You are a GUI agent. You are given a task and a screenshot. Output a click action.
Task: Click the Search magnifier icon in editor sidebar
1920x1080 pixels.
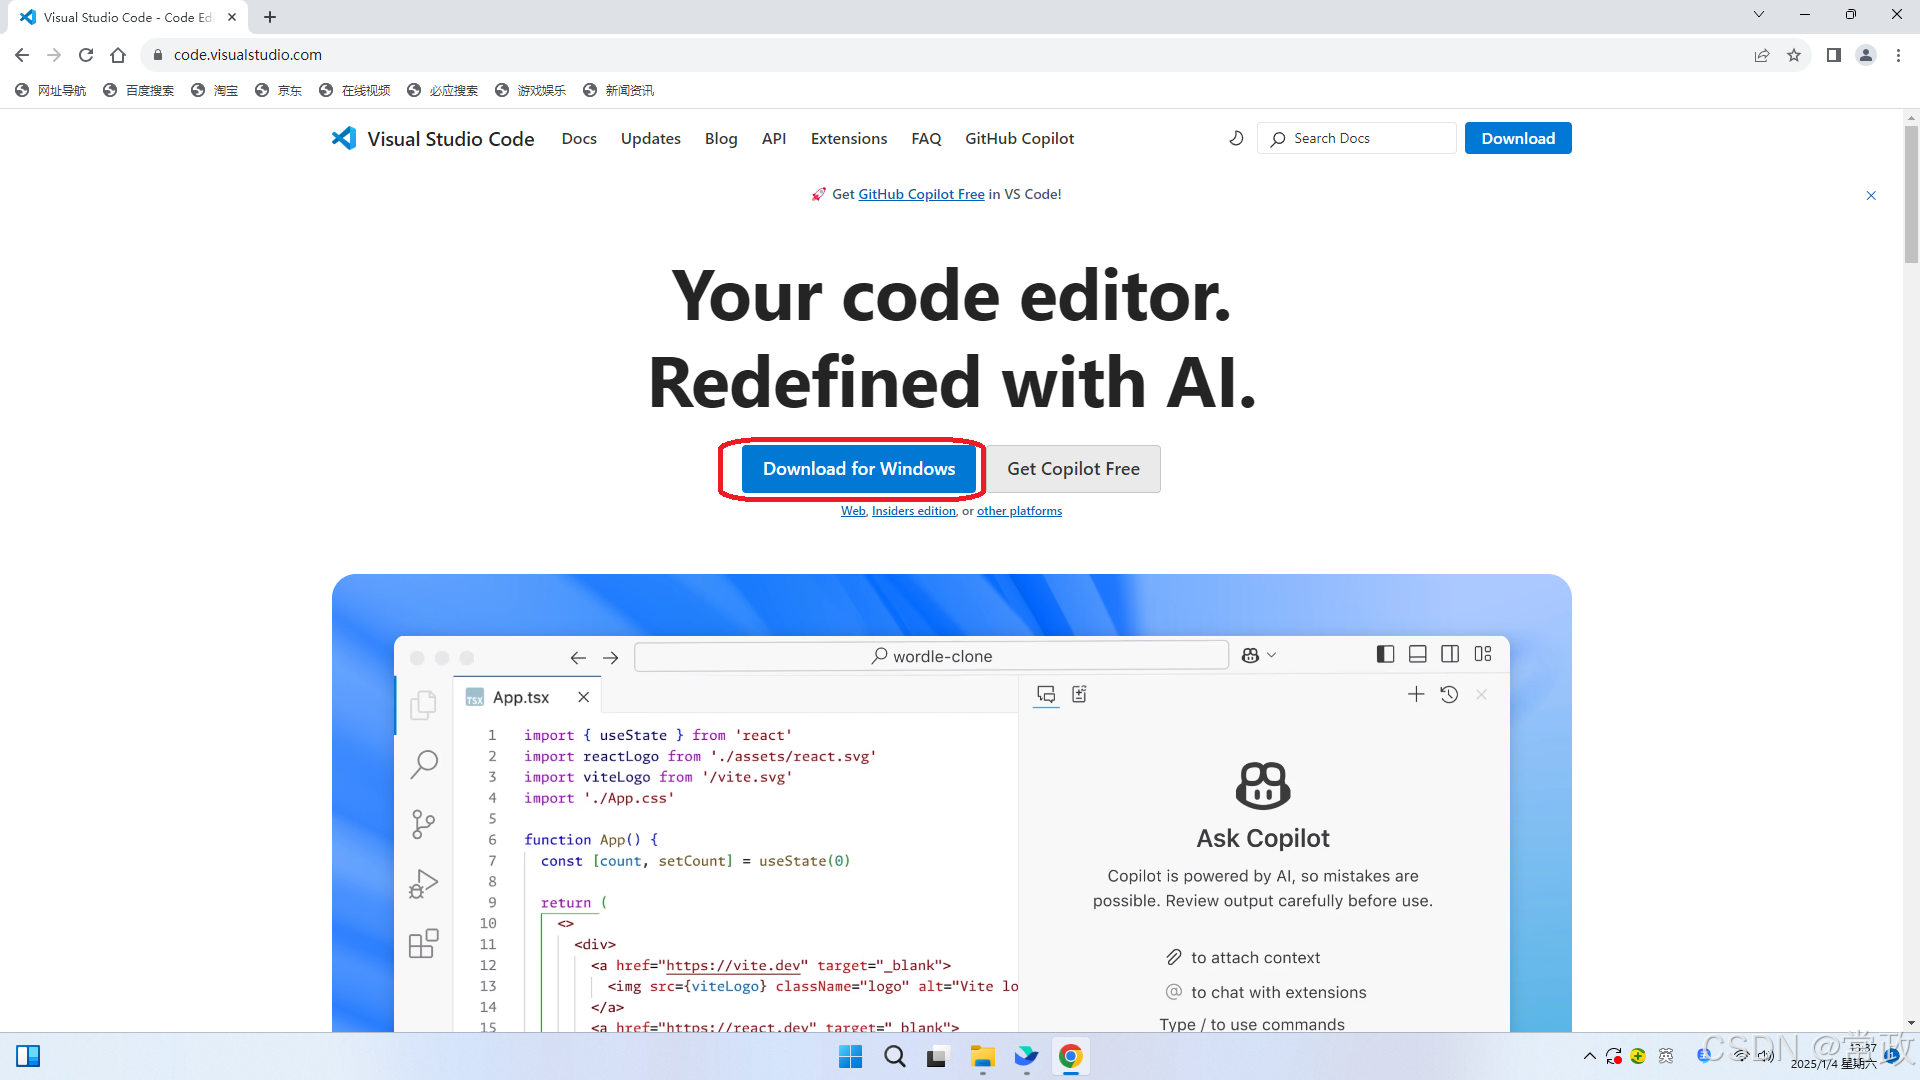pyautogui.click(x=424, y=765)
